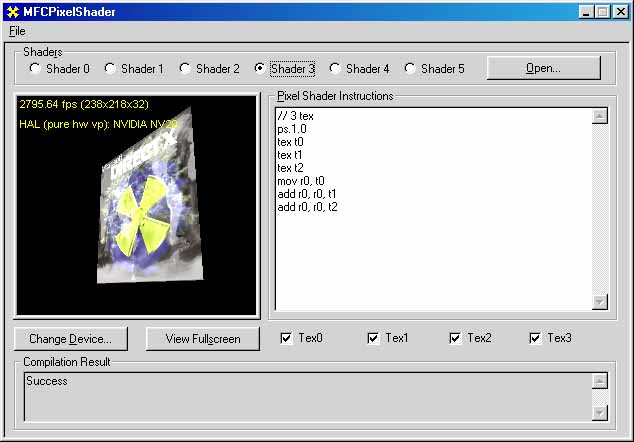This screenshot has height=442, width=634.
Task: Click the shader instructions scroll up arrow
Action: [x=600, y=116]
